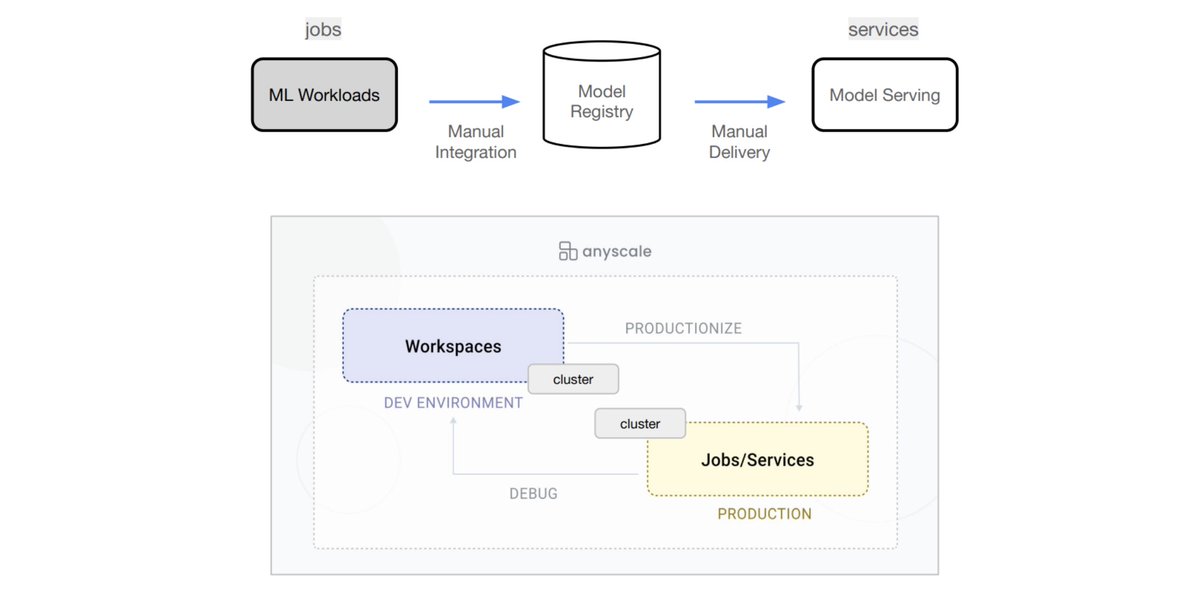Click the Jobs/Services node

coord(757,460)
